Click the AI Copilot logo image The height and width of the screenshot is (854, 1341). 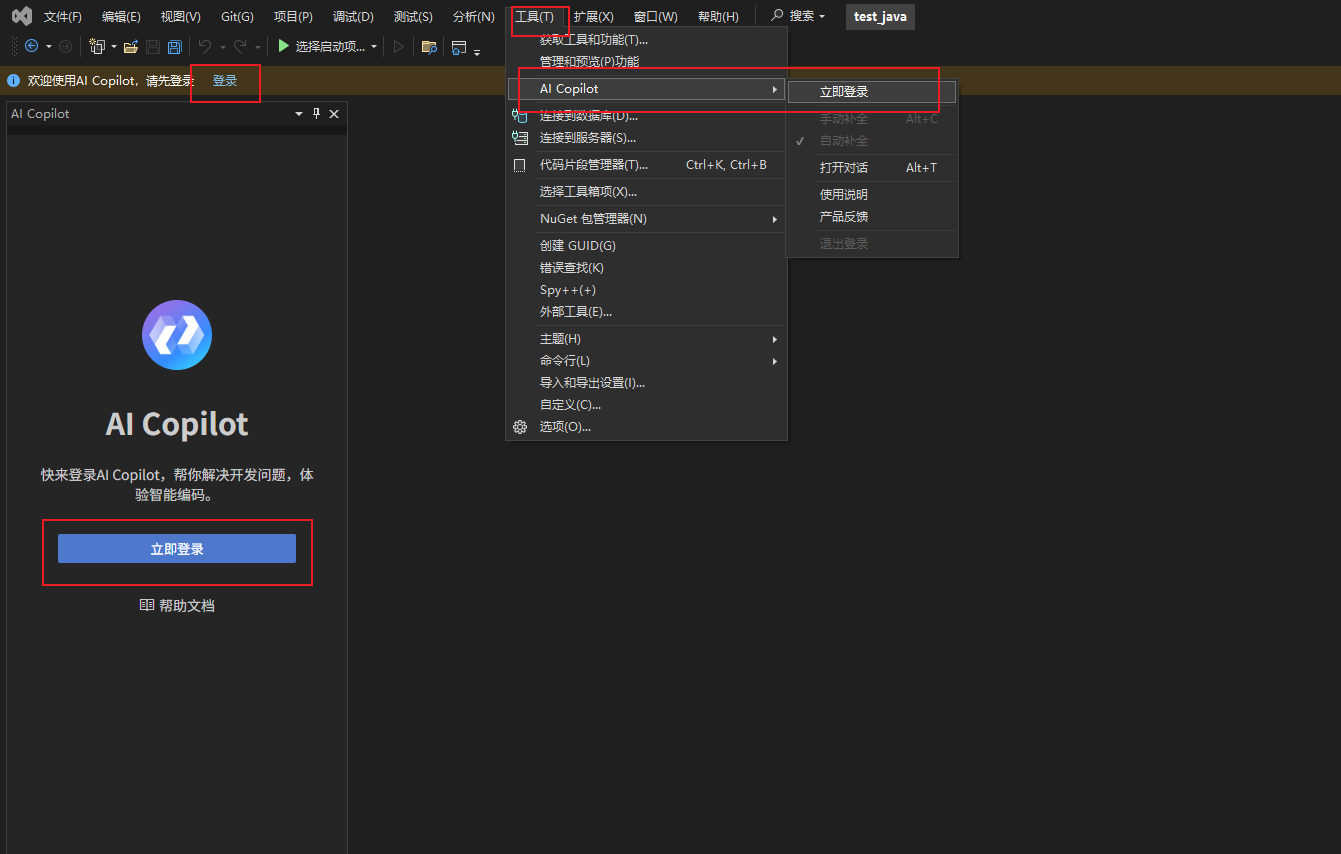(x=177, y=335)
